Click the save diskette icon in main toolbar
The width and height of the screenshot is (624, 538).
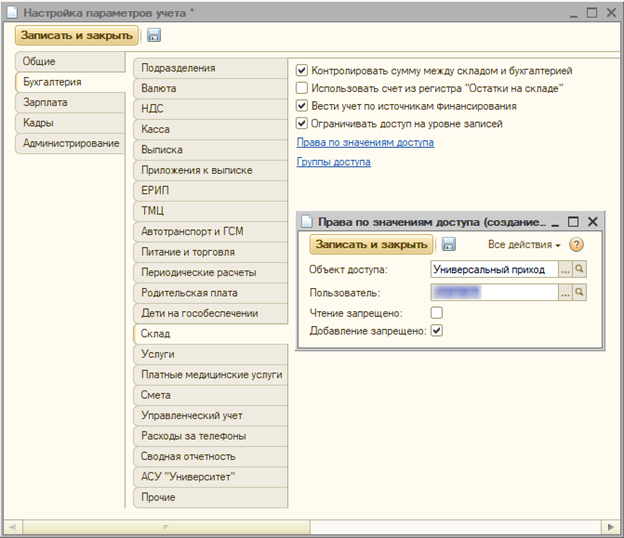coord(154,35)
